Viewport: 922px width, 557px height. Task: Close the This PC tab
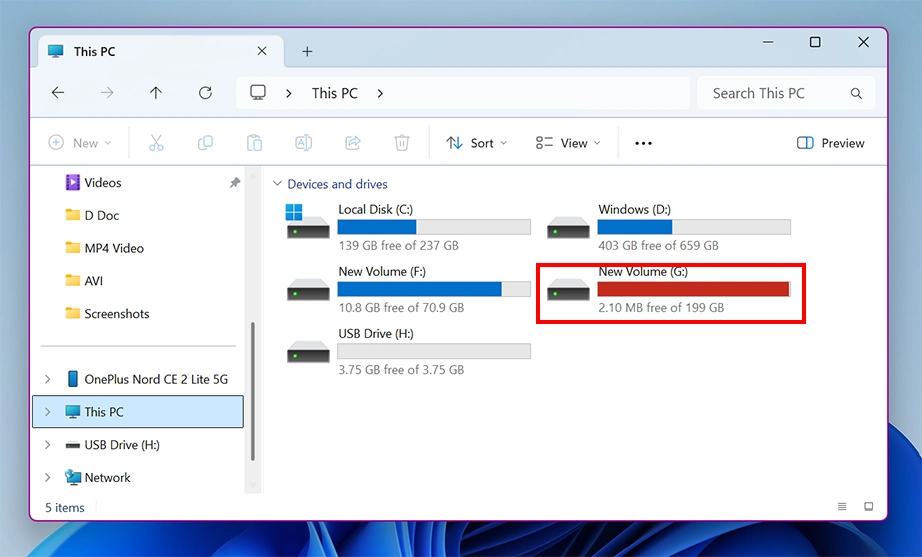262,51
